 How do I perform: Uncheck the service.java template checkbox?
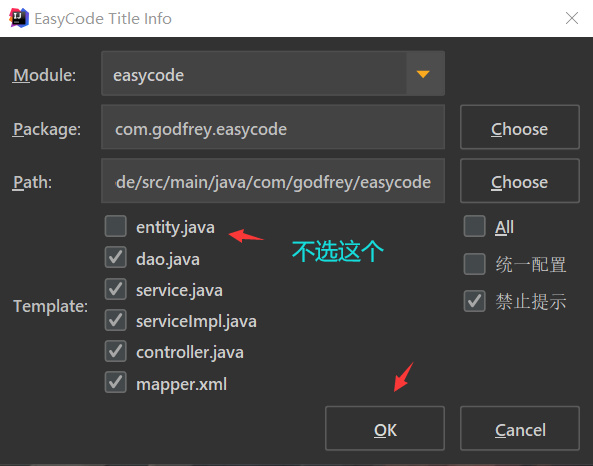(116, 289)
